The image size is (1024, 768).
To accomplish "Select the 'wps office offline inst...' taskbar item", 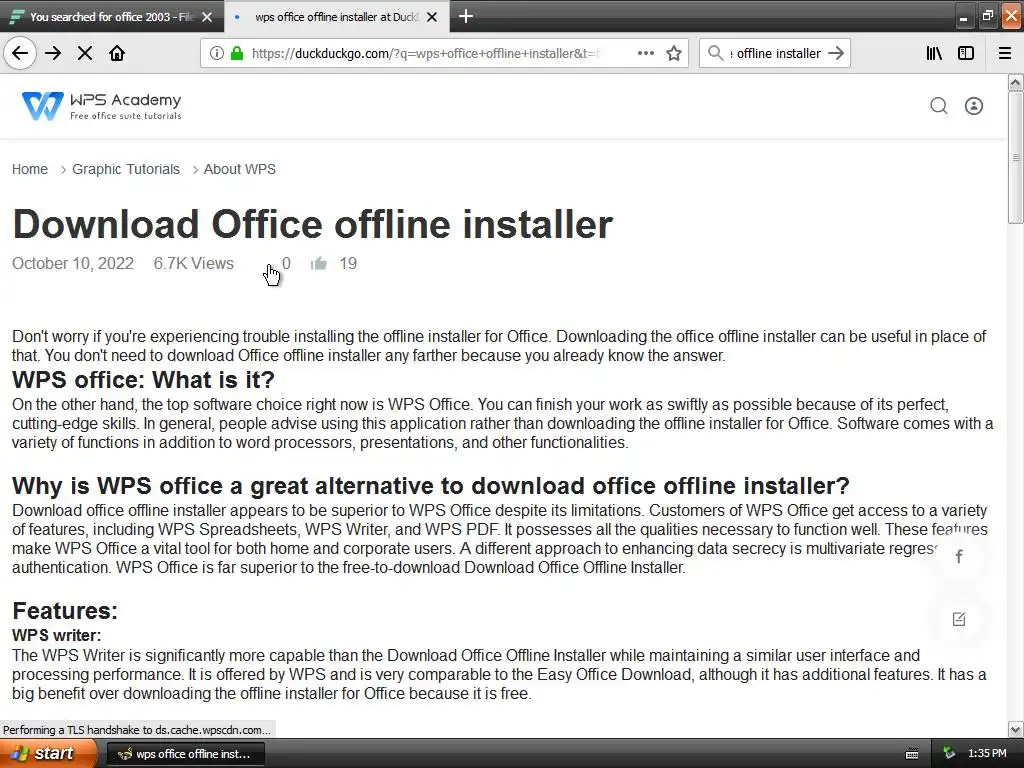I will click(185, 754).
